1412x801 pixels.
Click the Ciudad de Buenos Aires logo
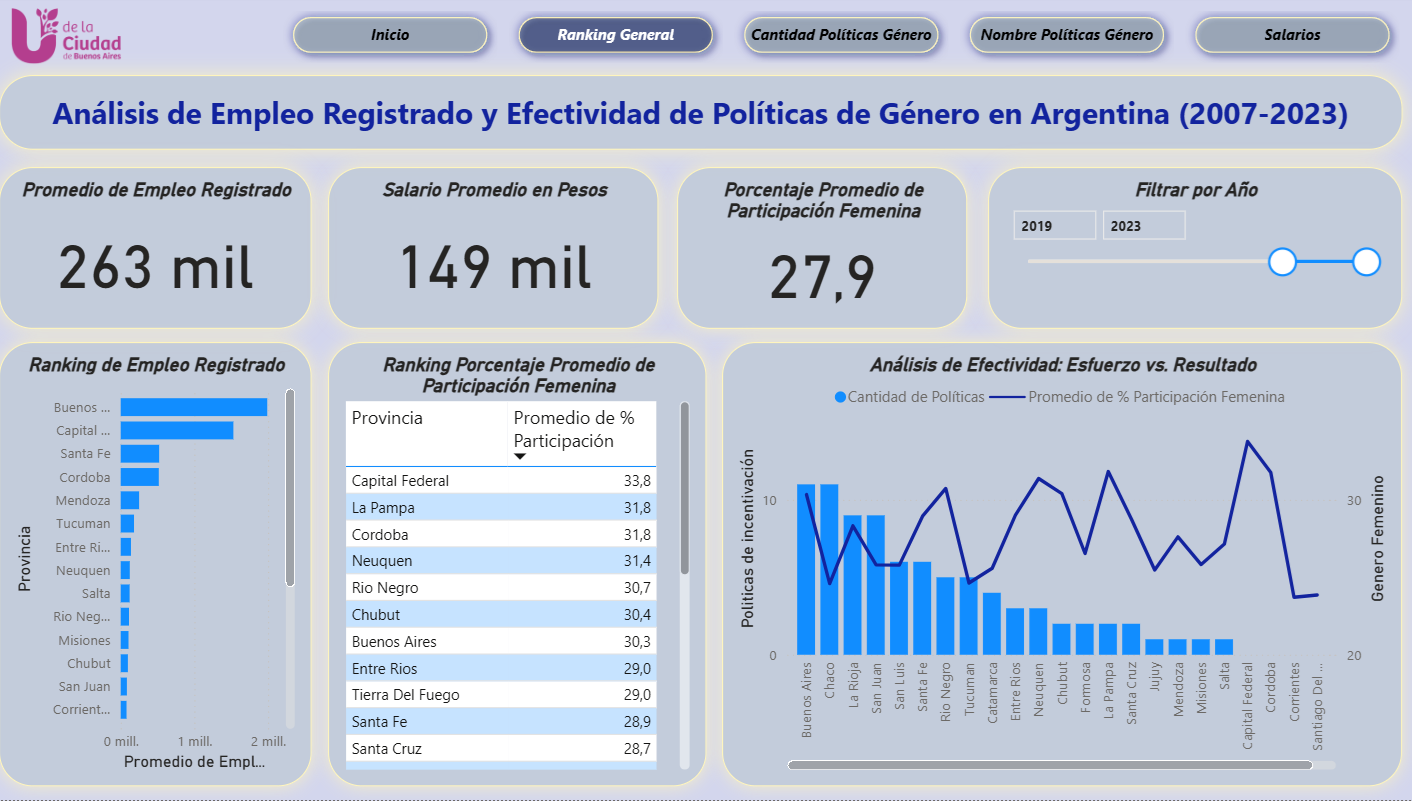pos(62,33)
